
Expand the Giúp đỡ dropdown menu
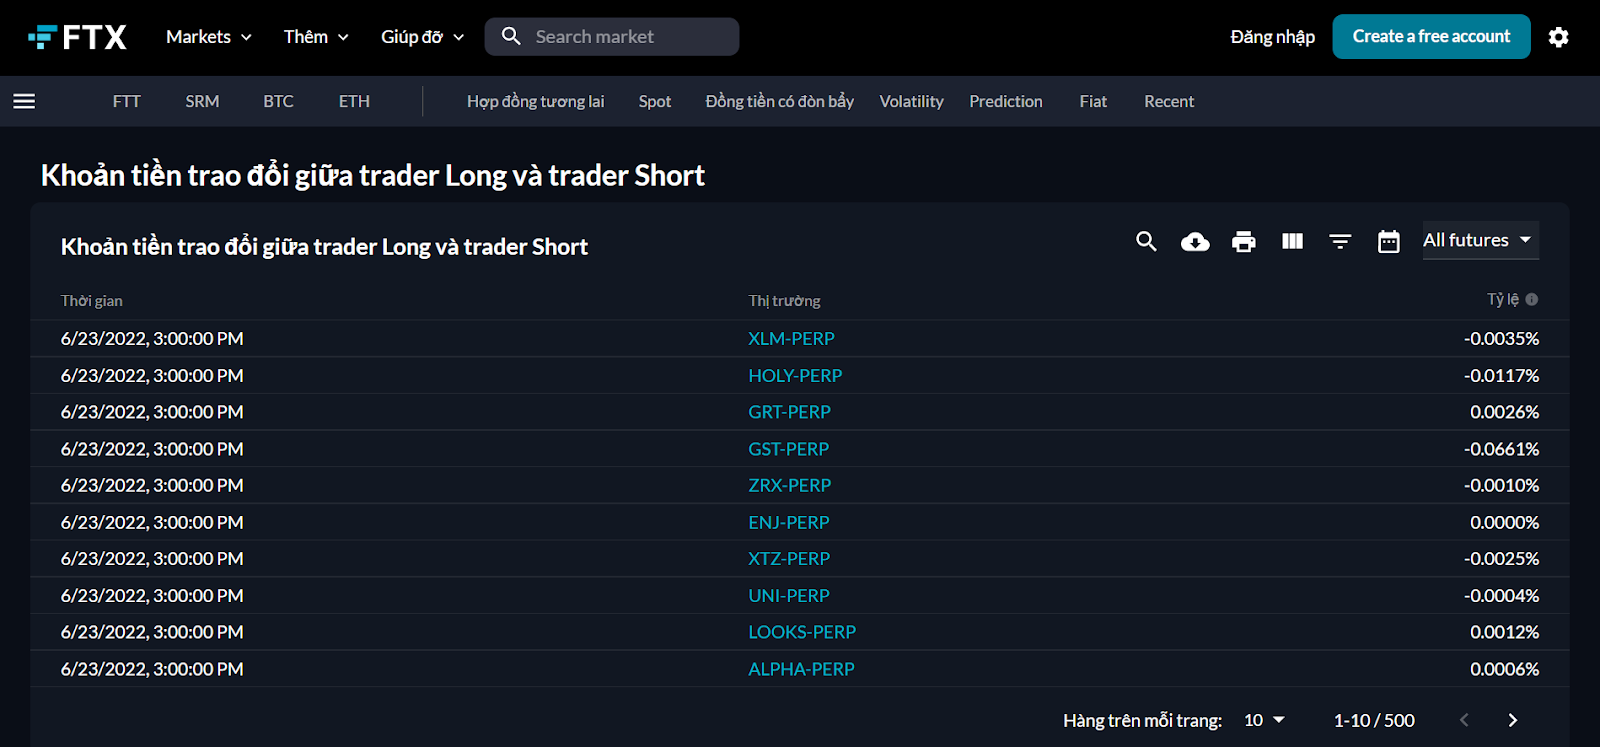tap(423, 37)
